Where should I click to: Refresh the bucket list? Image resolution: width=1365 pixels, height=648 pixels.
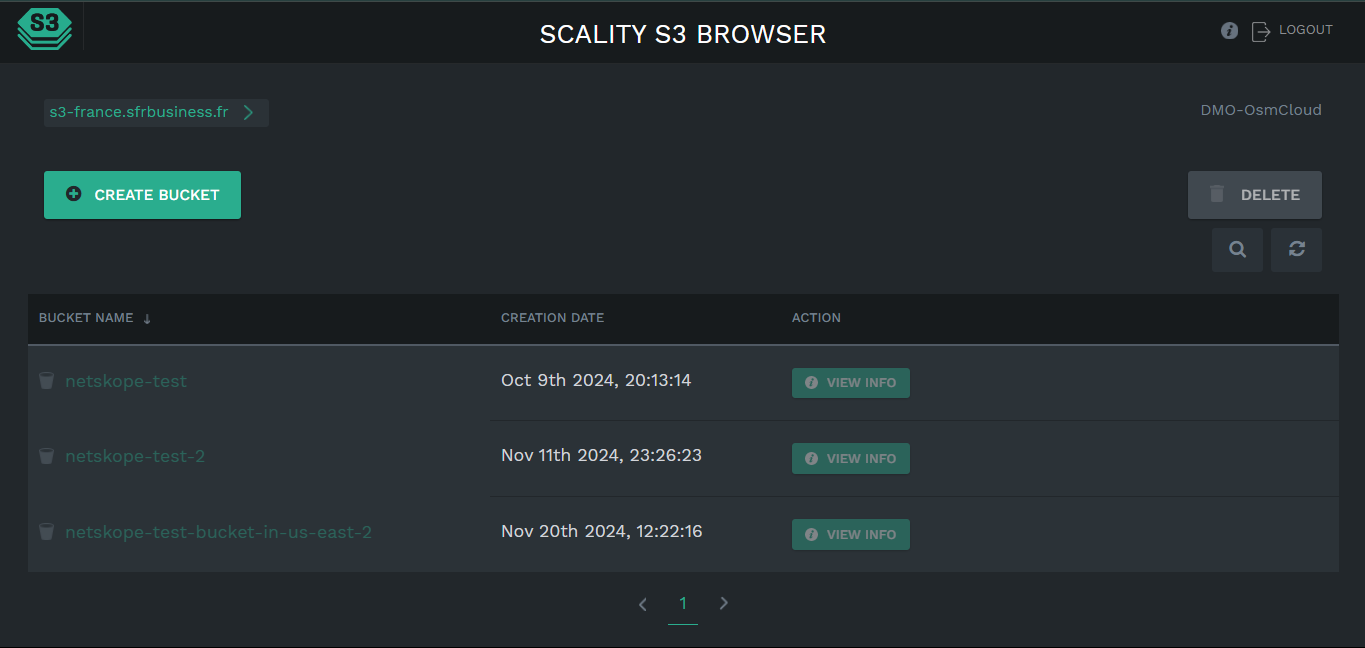(x=1296, y=250)
